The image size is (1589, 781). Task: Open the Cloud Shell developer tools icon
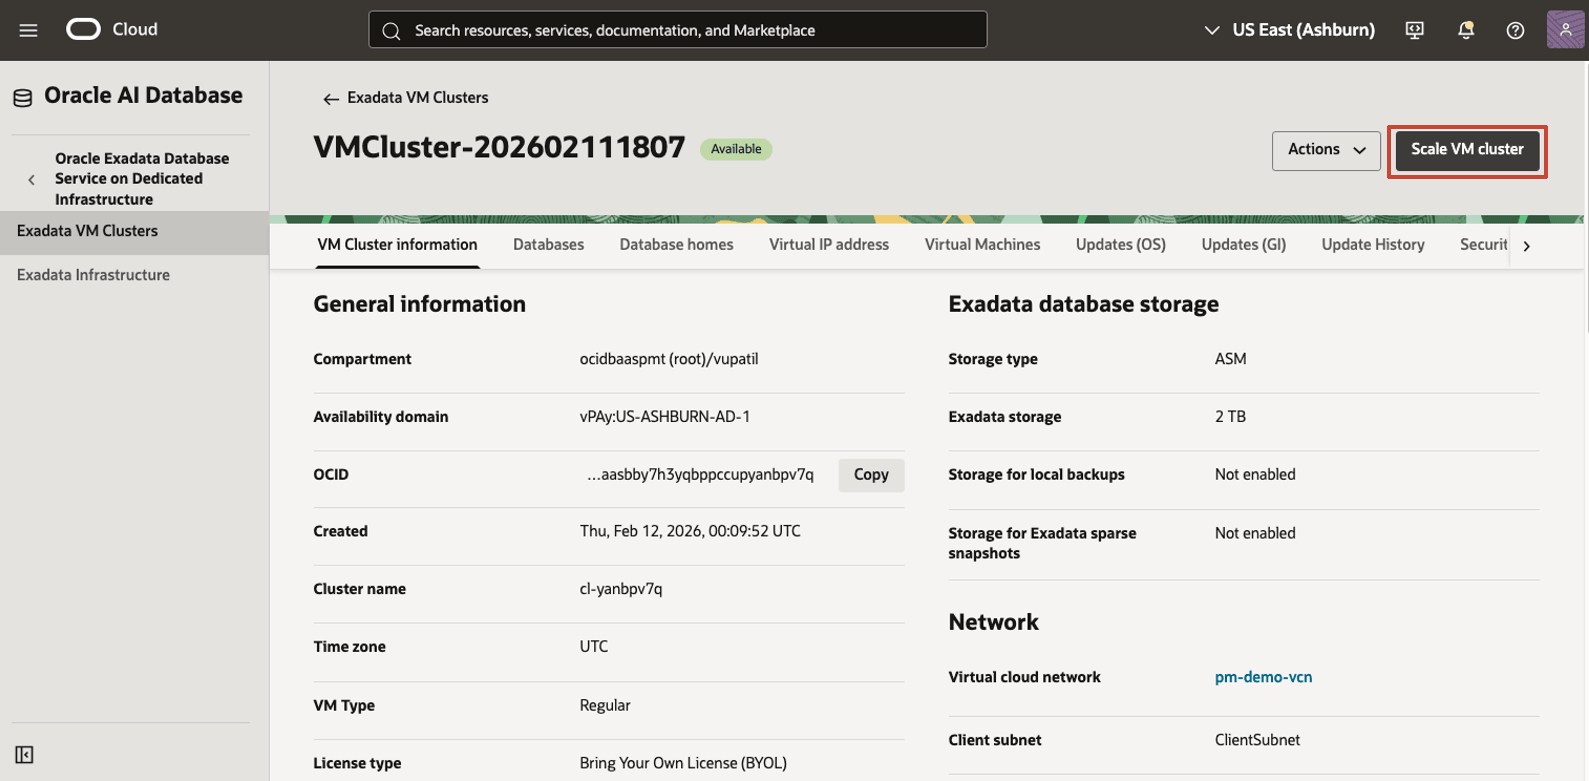click(x=1415, y=30)
